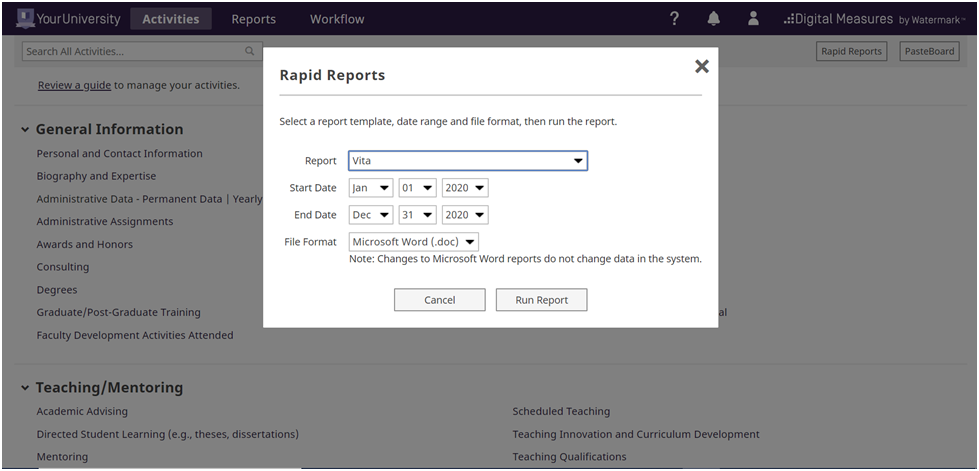
Task: Open Directed Student Learning
Action: tap(167, 434)
